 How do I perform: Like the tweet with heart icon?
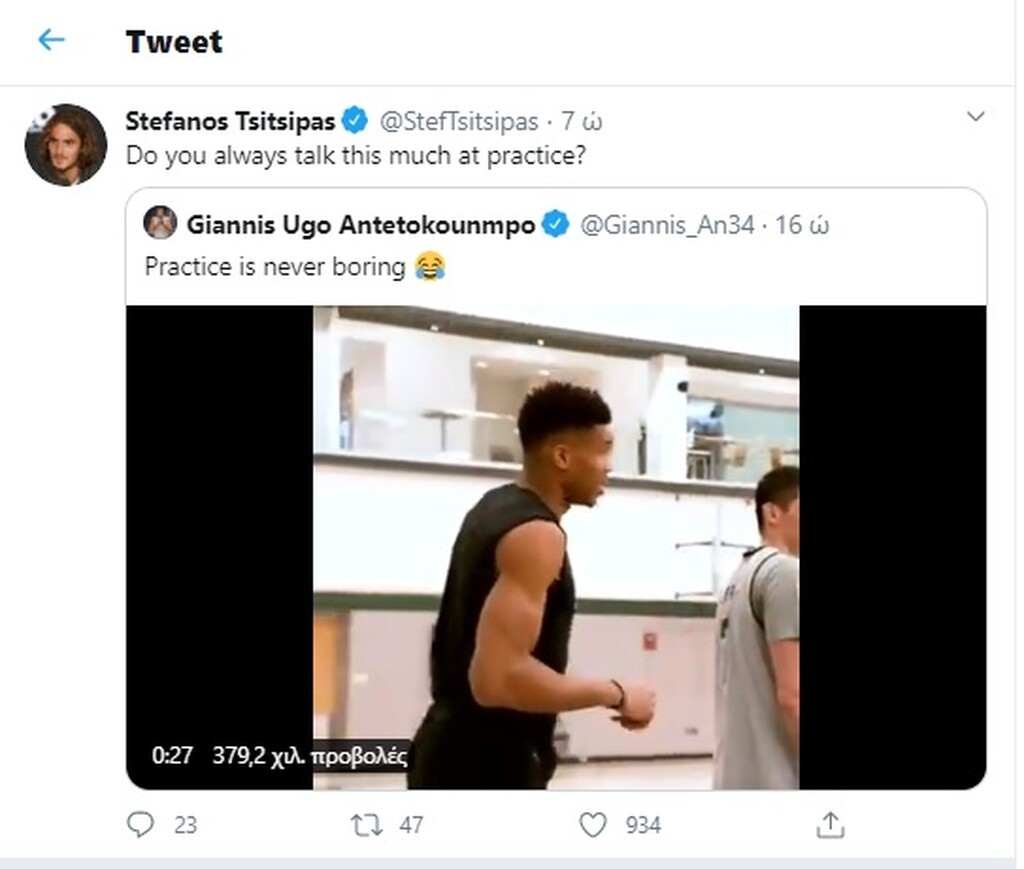[593, 824]
